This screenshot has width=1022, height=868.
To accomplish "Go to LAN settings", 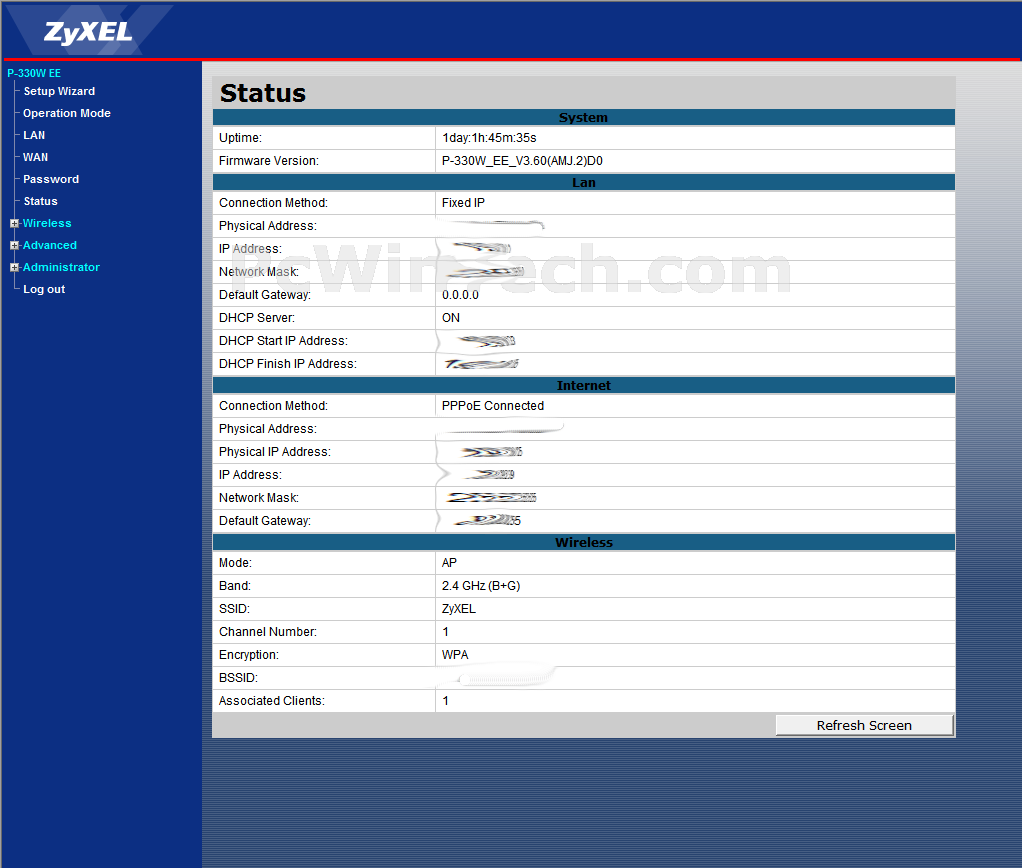I will 34,135.
